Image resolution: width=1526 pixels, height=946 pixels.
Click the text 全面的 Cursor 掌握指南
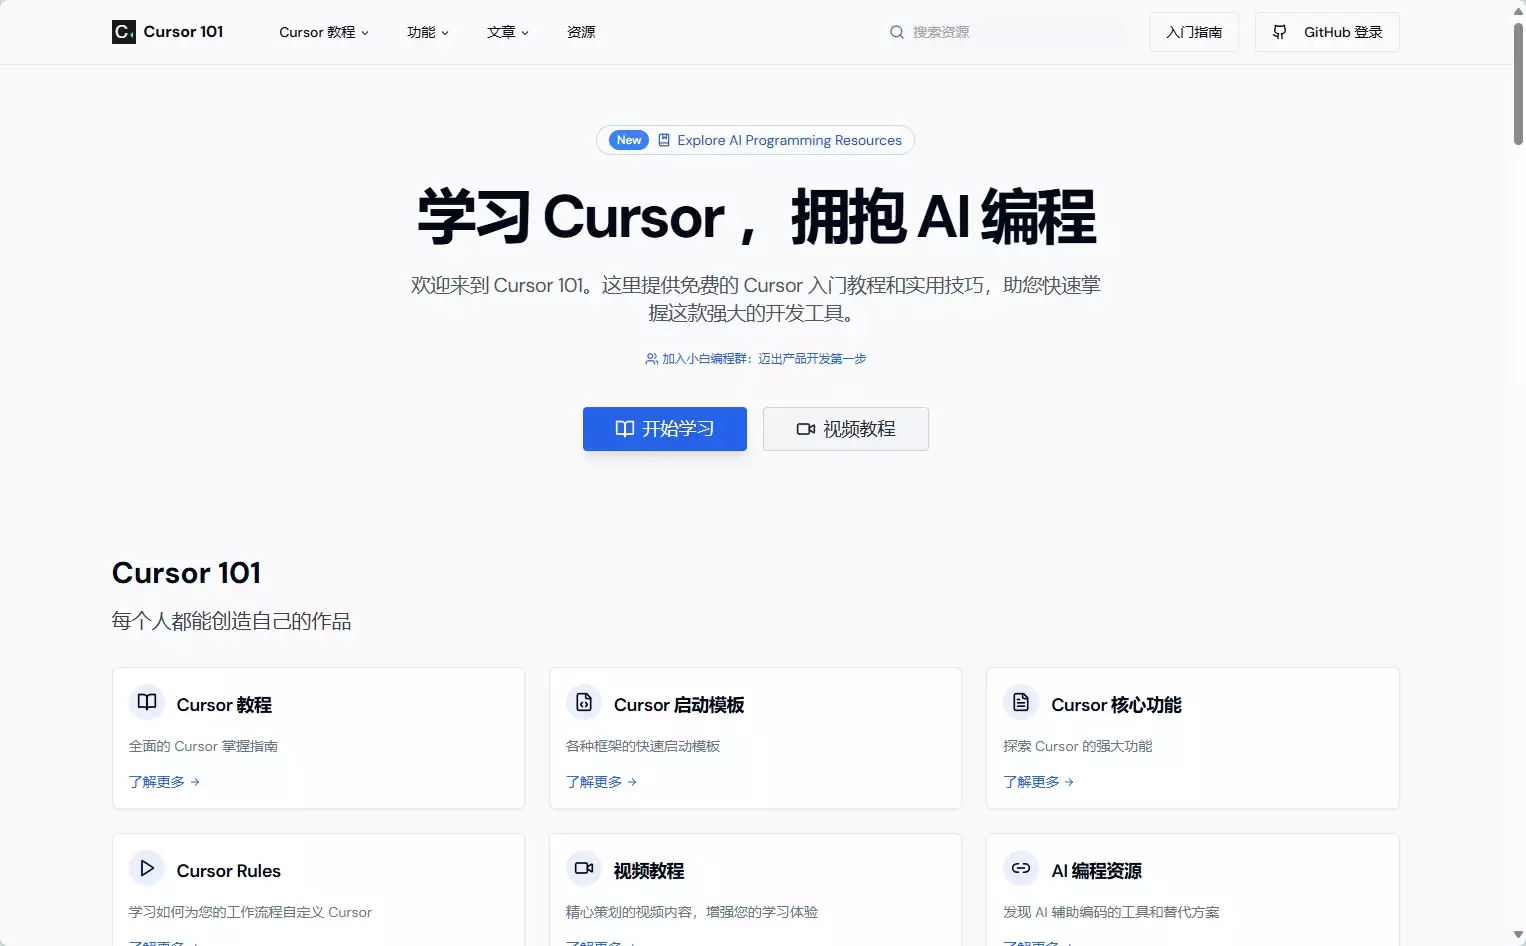204,746
